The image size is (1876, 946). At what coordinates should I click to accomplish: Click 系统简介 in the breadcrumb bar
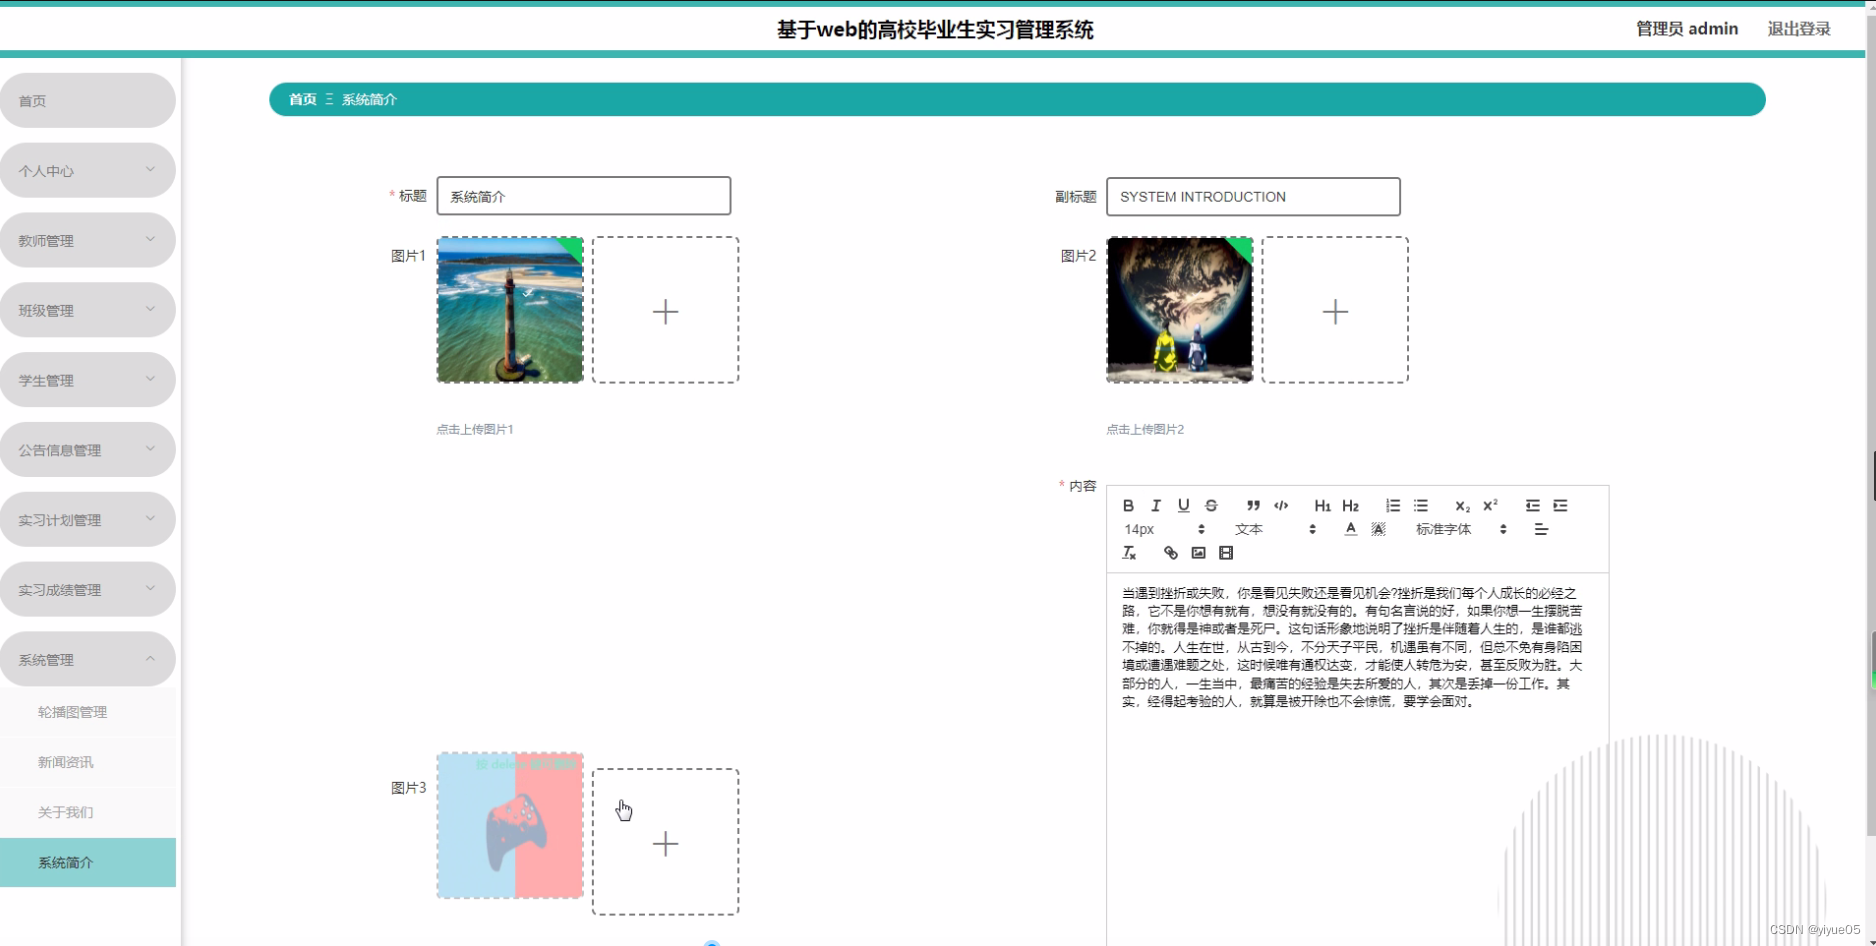click(x=370, y=99)
